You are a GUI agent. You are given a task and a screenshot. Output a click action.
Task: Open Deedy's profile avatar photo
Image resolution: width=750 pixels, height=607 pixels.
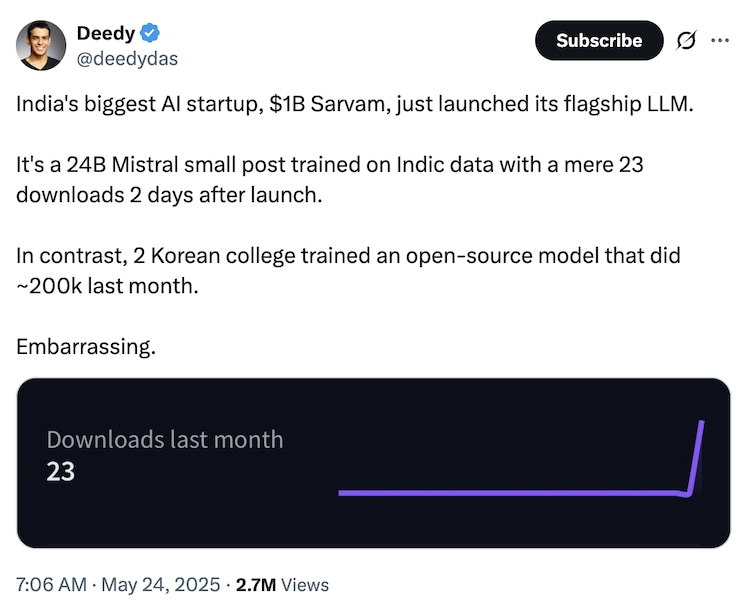click(41, 46)
